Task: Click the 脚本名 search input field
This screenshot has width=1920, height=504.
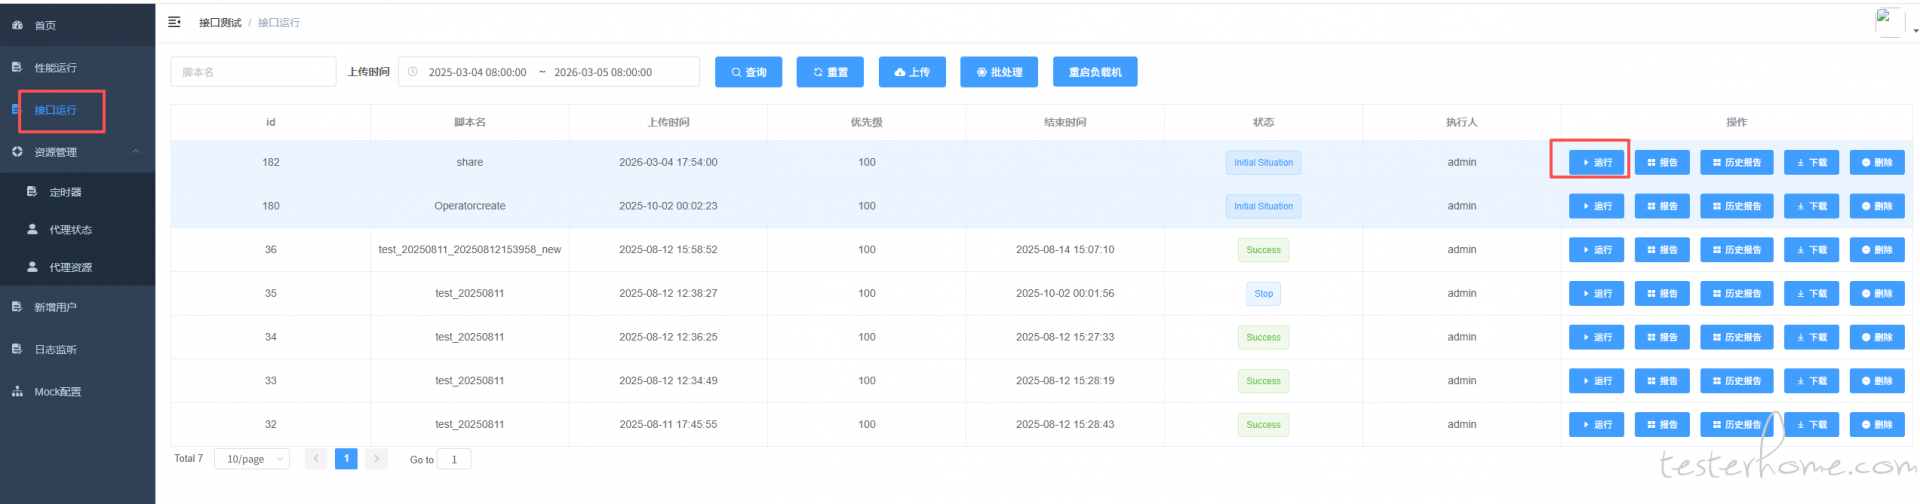Action: (253, 72)
